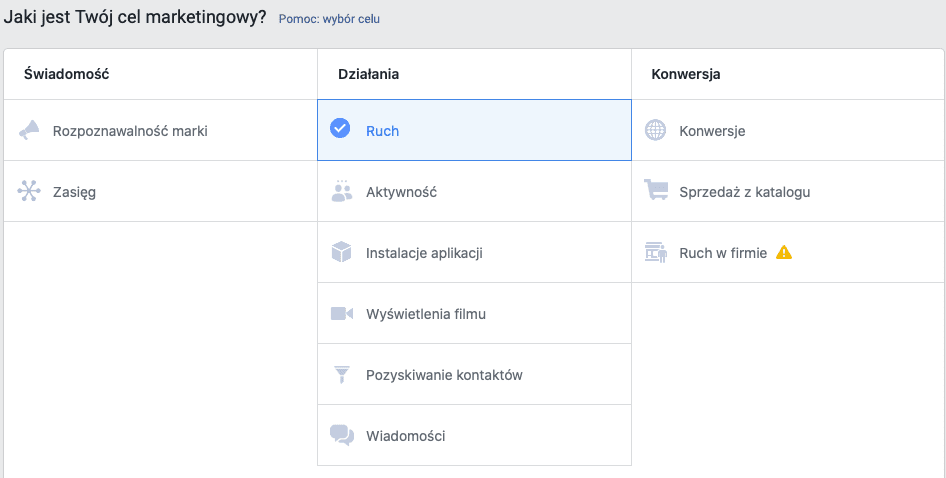Click the Zasięg network icon

[x=29, y=191]
